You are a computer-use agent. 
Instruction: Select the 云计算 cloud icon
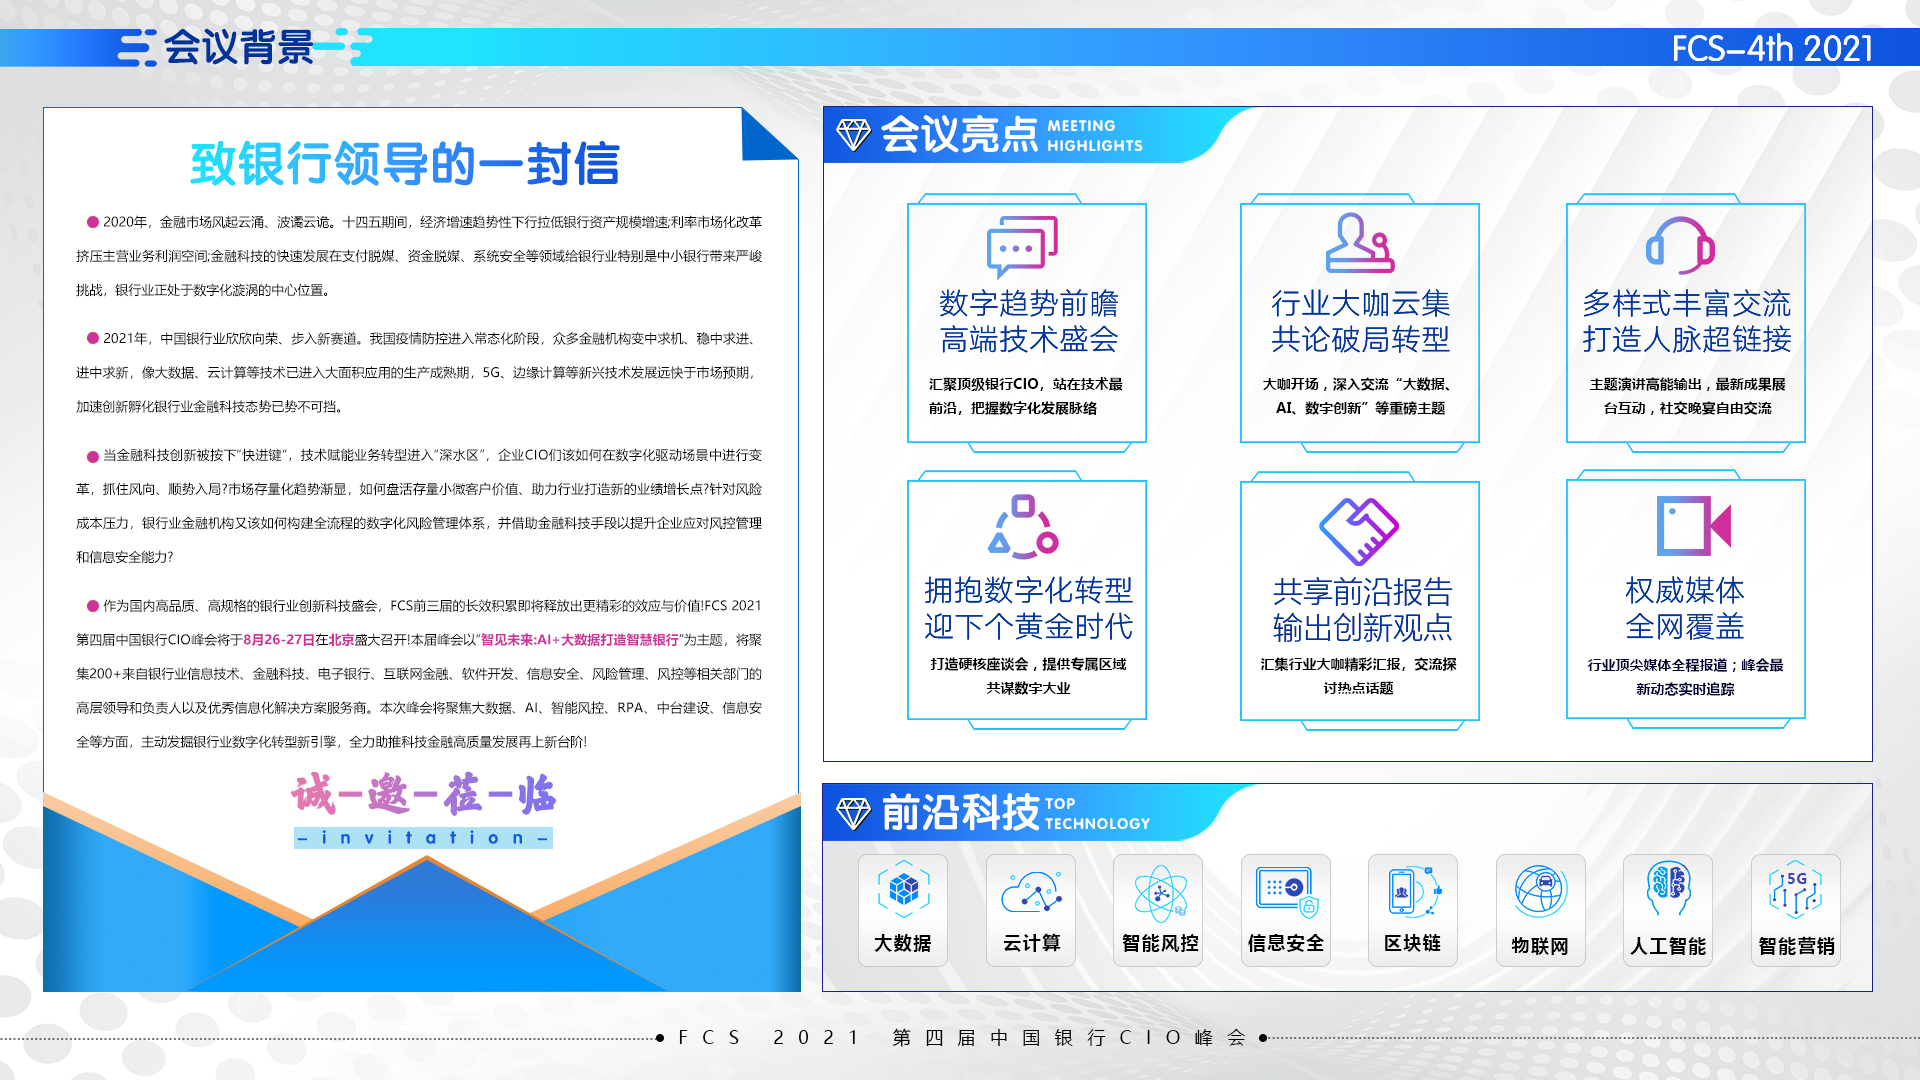1031,891
